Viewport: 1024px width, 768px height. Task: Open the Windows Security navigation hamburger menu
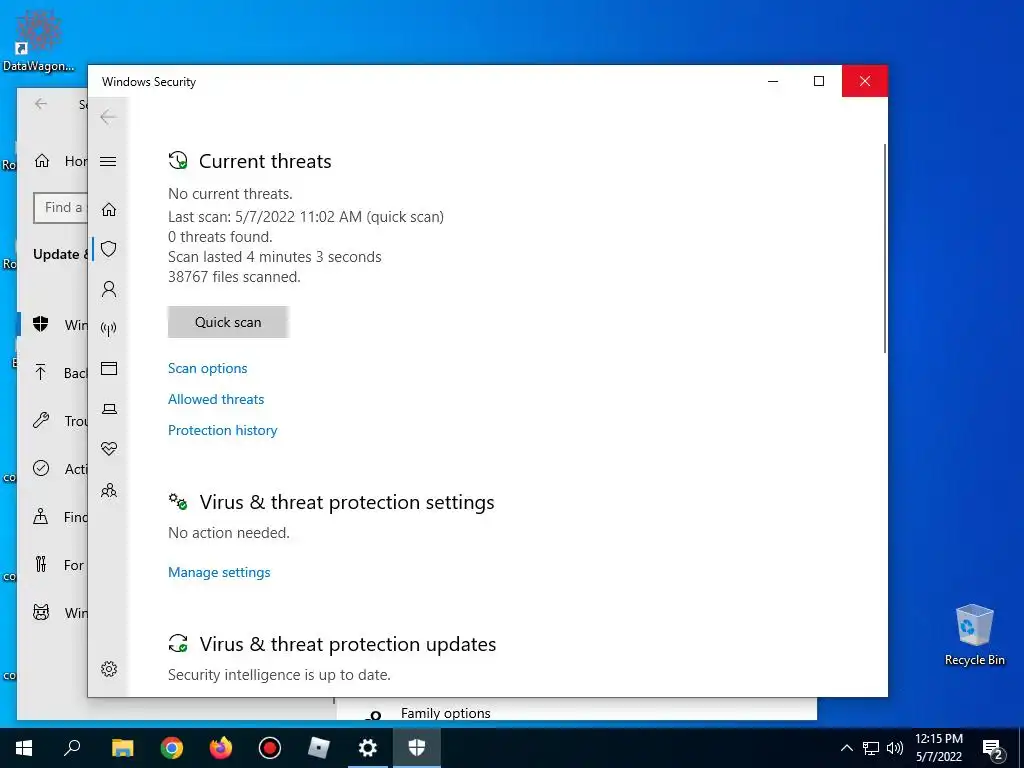108,161
